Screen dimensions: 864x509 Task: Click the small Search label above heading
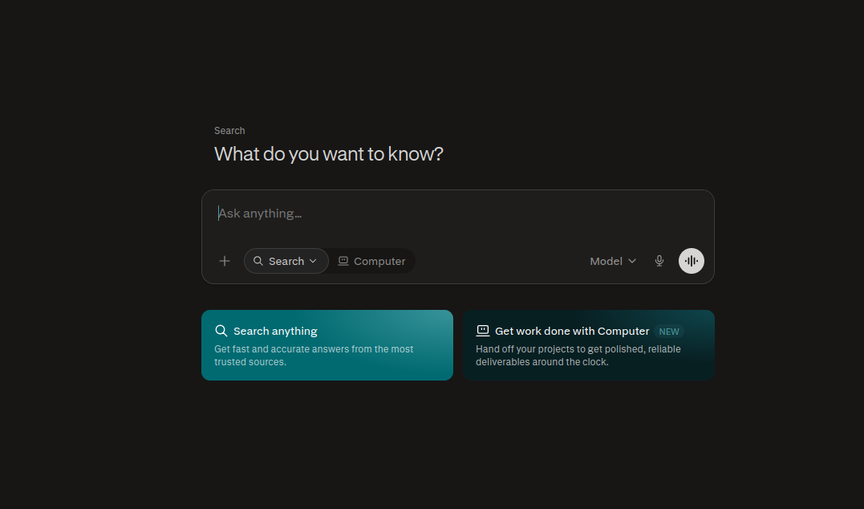[230, 131]
